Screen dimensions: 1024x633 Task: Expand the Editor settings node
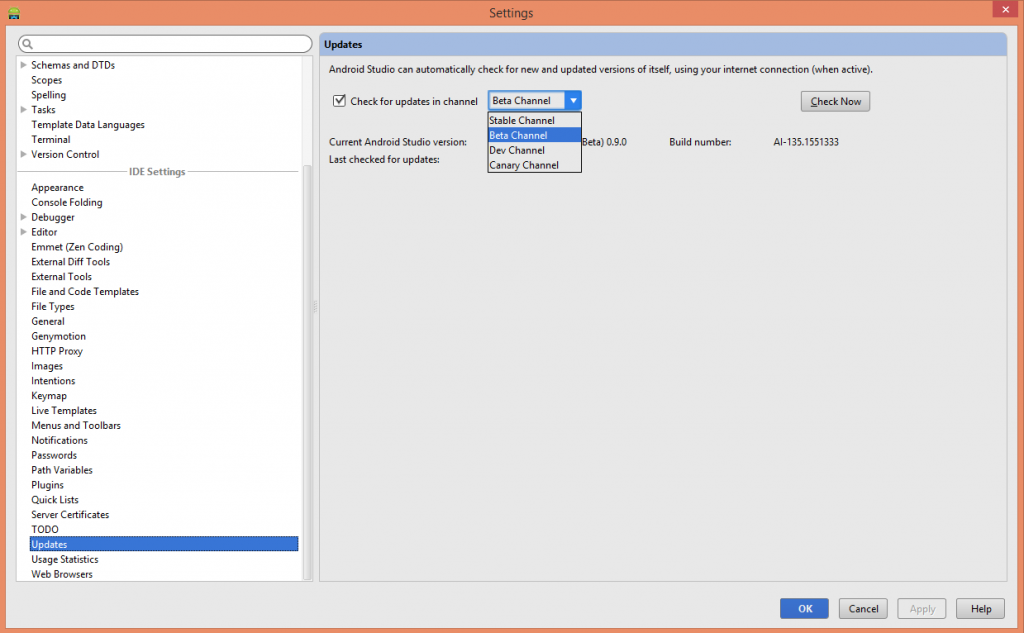24,232
